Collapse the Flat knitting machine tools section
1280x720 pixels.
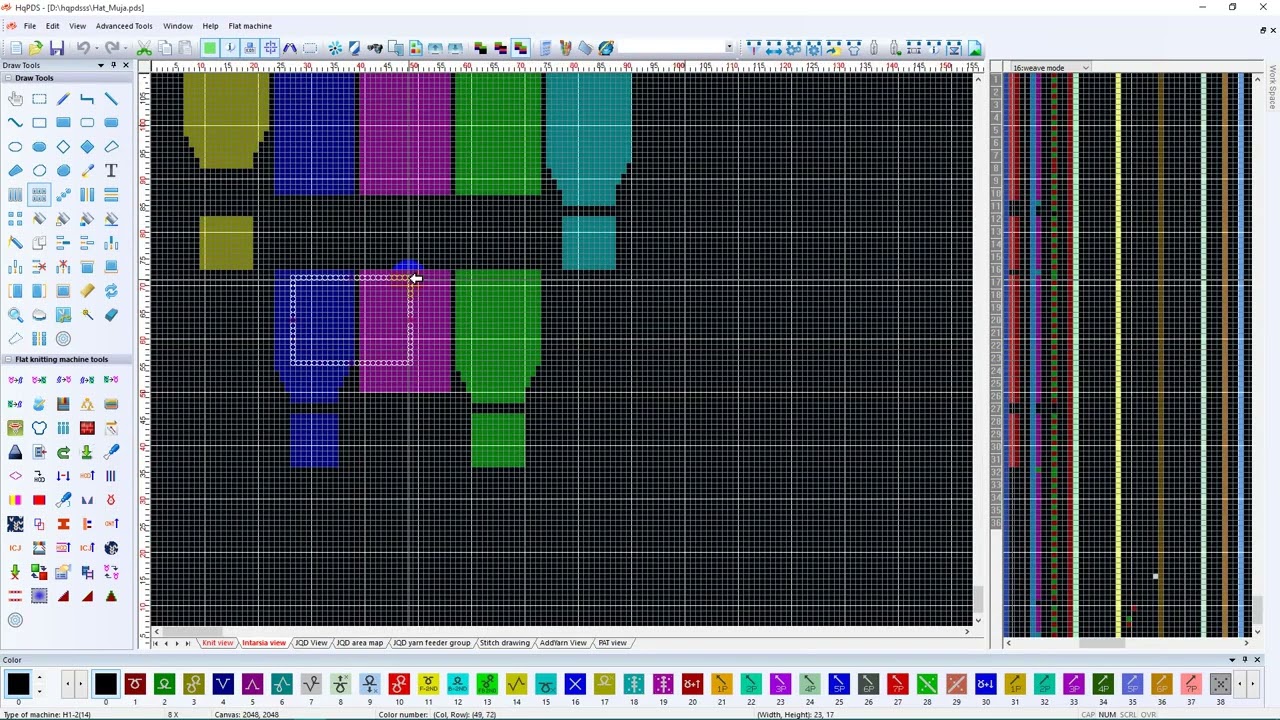tap(8, 359)
